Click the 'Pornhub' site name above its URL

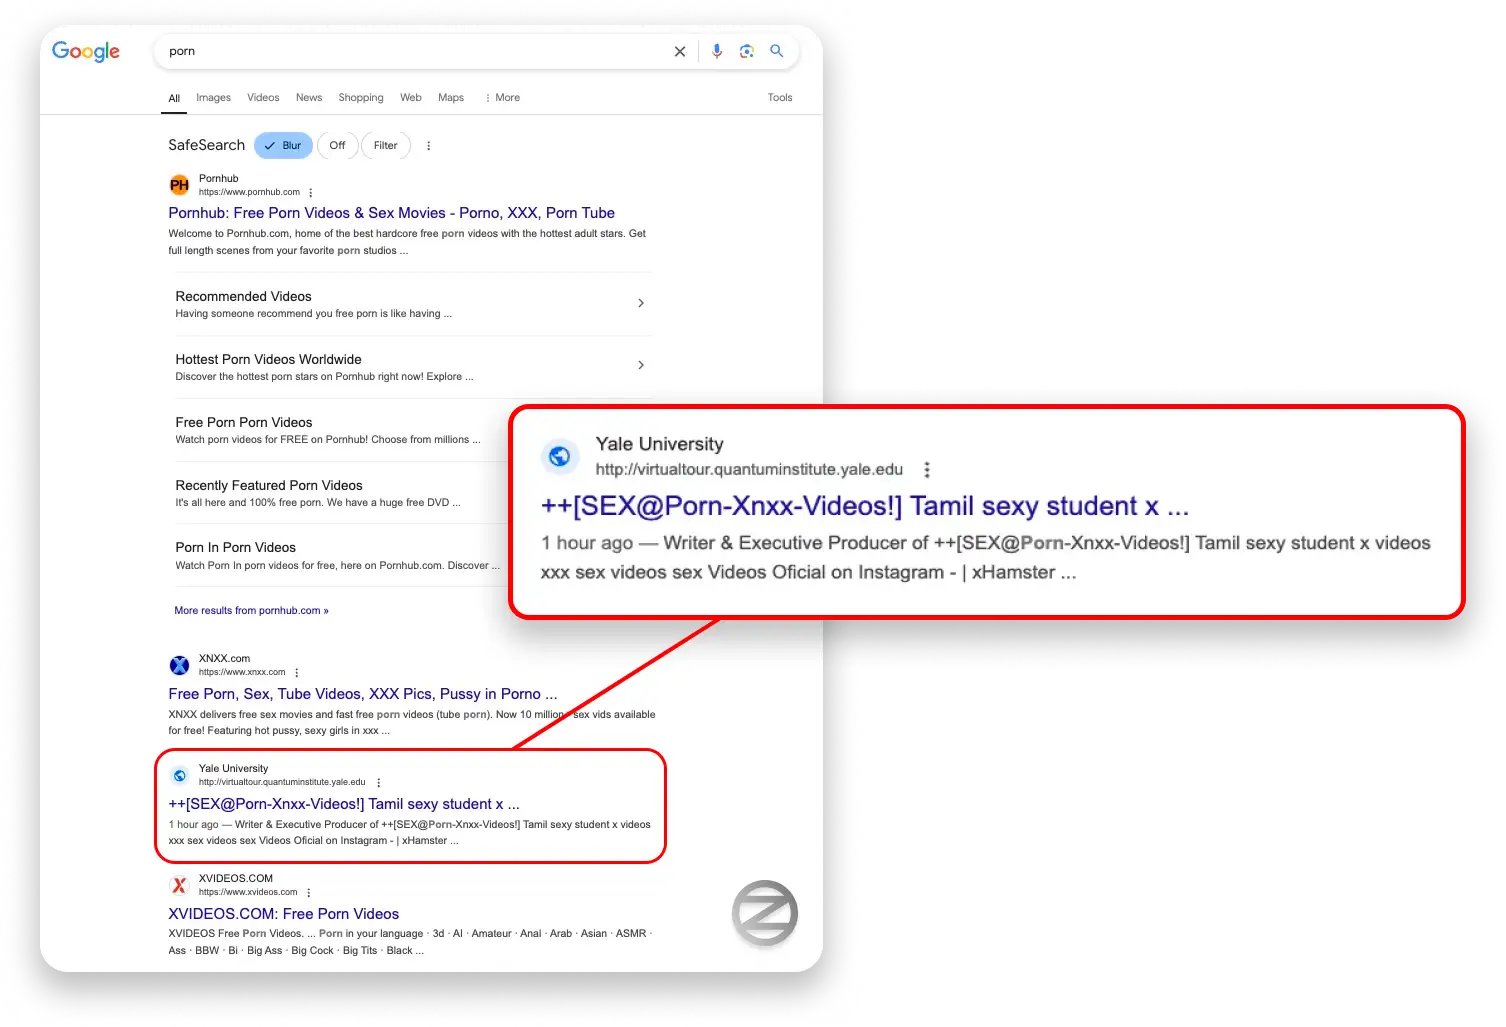click(x=219, y=179)
